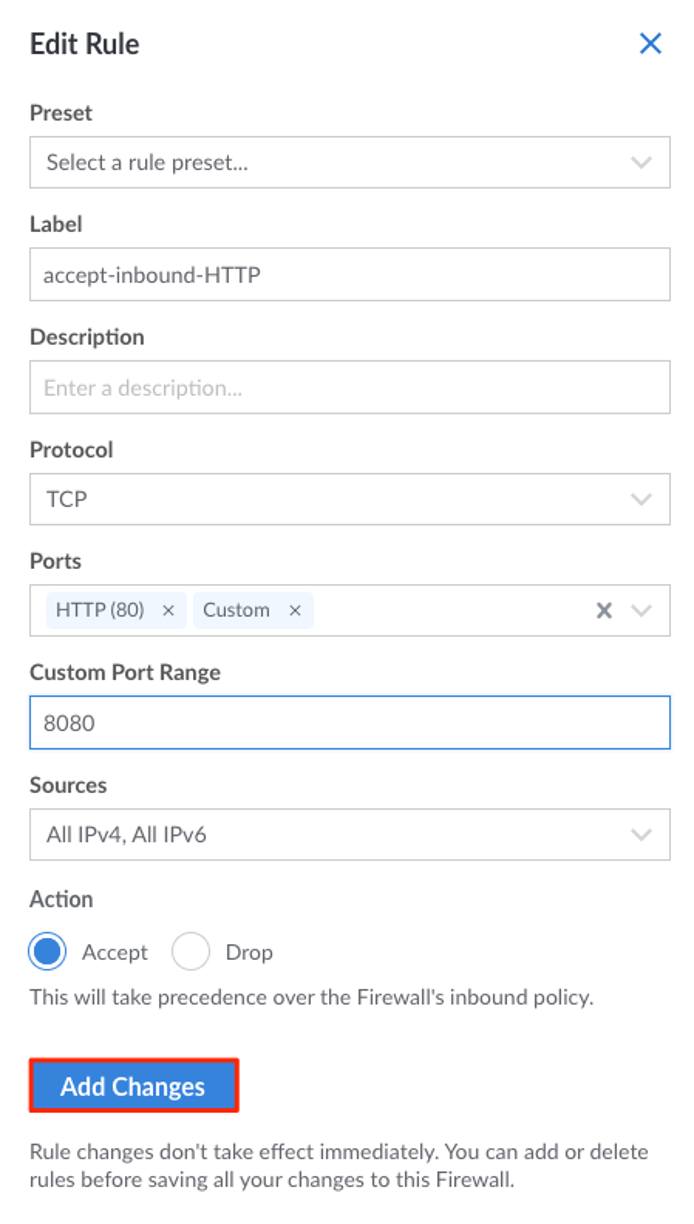Open the Sources dropdown
The height and width of the screenshot is (1224, 694).
[x=300, y=835]
